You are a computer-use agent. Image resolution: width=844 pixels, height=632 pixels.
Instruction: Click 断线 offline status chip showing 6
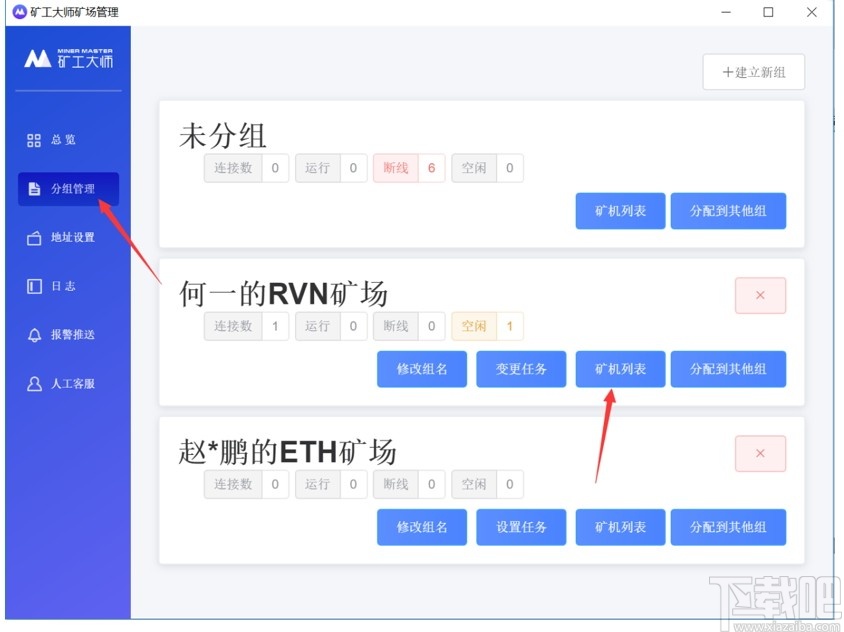[408, 168]
